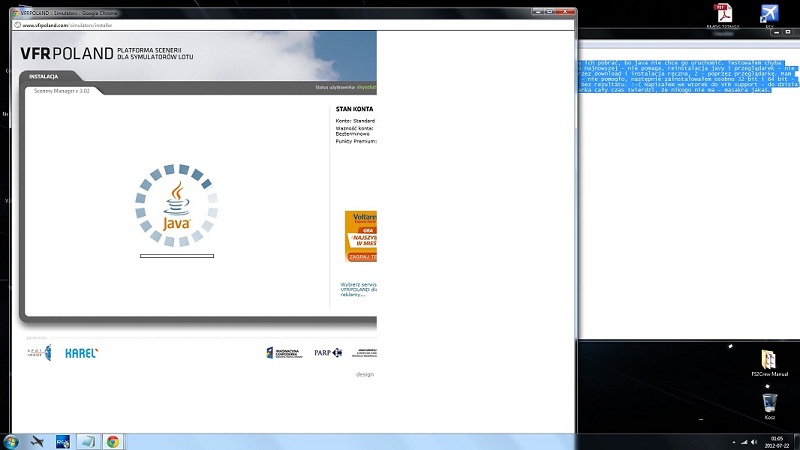Launch the airplane shortcut on the desktop
Viewport: 800px width, 450px height.
pyautogui.click(x=769, y=14)
